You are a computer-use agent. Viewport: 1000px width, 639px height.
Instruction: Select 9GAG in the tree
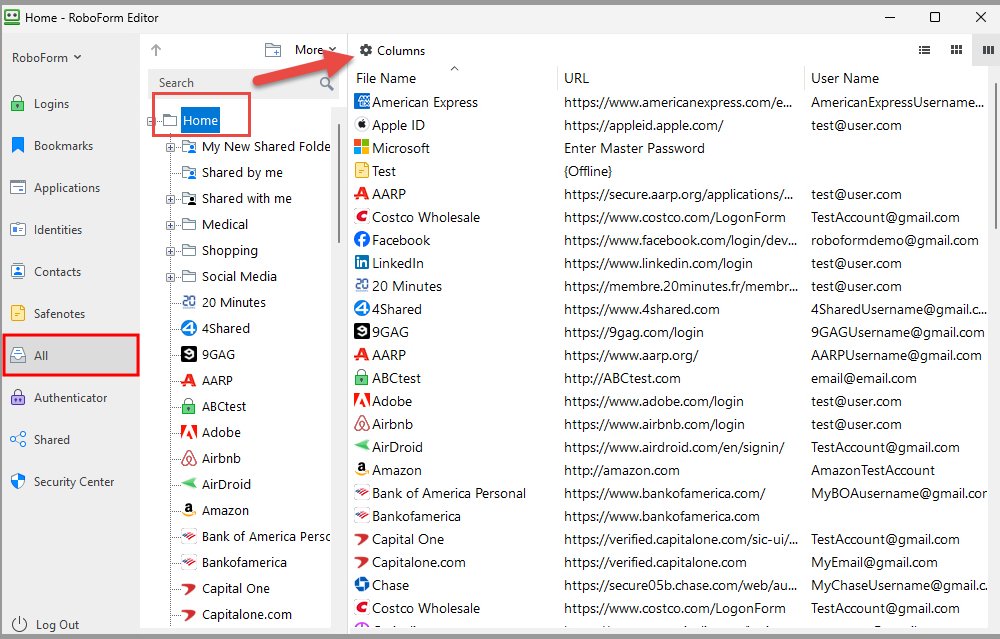tap(218, 355)
